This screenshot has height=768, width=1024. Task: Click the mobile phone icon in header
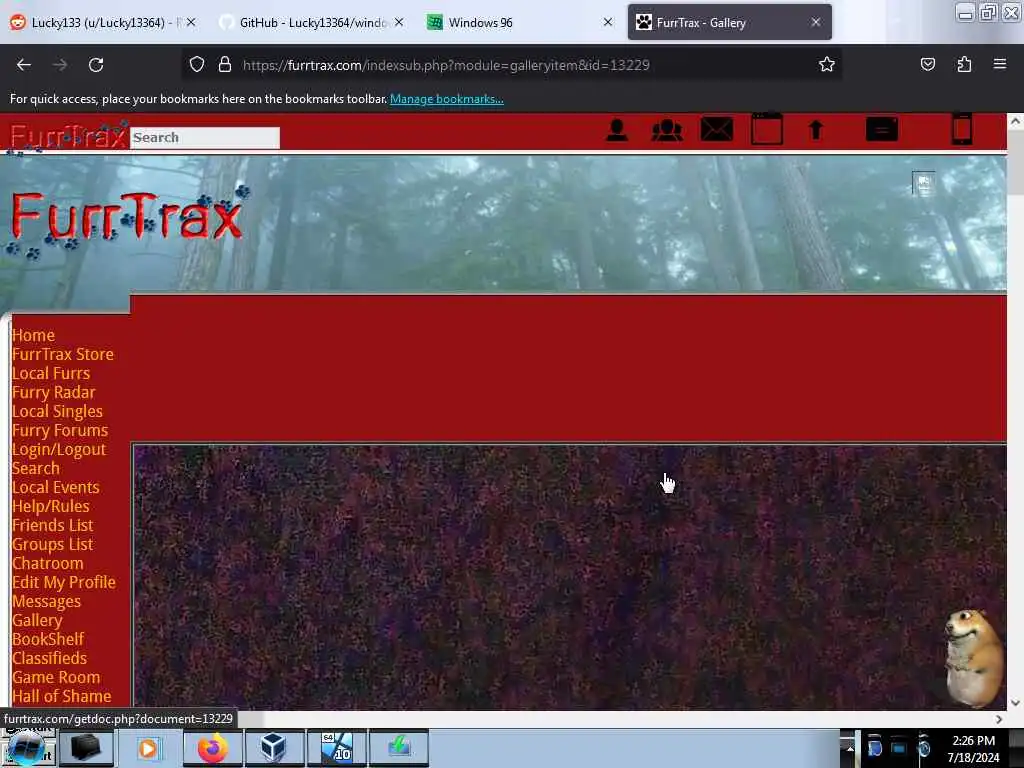click(x=961, y=129)
